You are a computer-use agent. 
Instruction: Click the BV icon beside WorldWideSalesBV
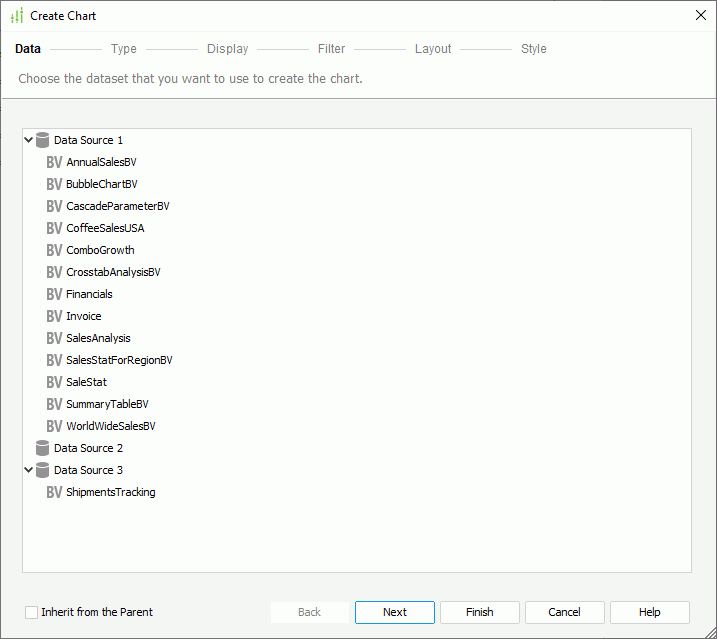click(54, 426)
